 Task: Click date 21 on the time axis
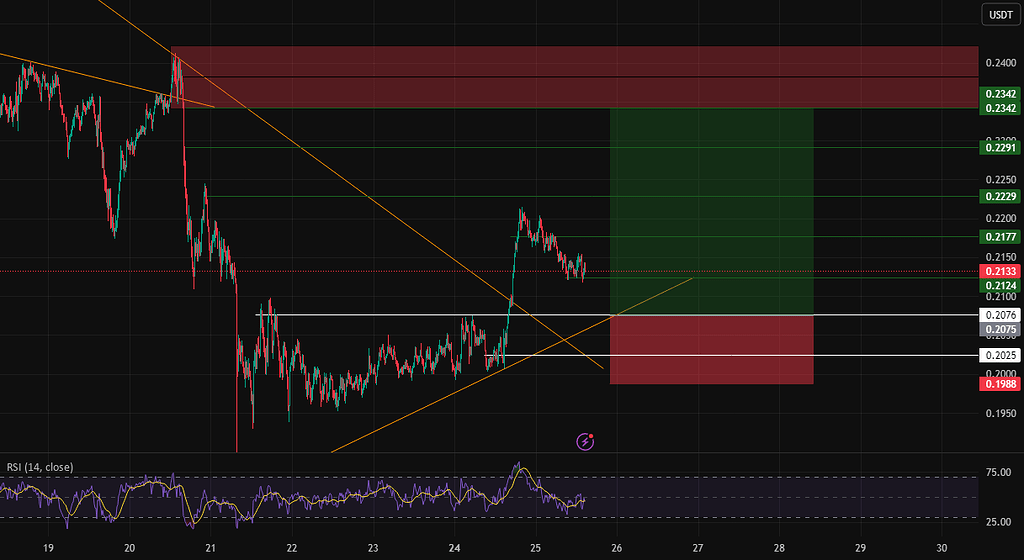(210, 548)
